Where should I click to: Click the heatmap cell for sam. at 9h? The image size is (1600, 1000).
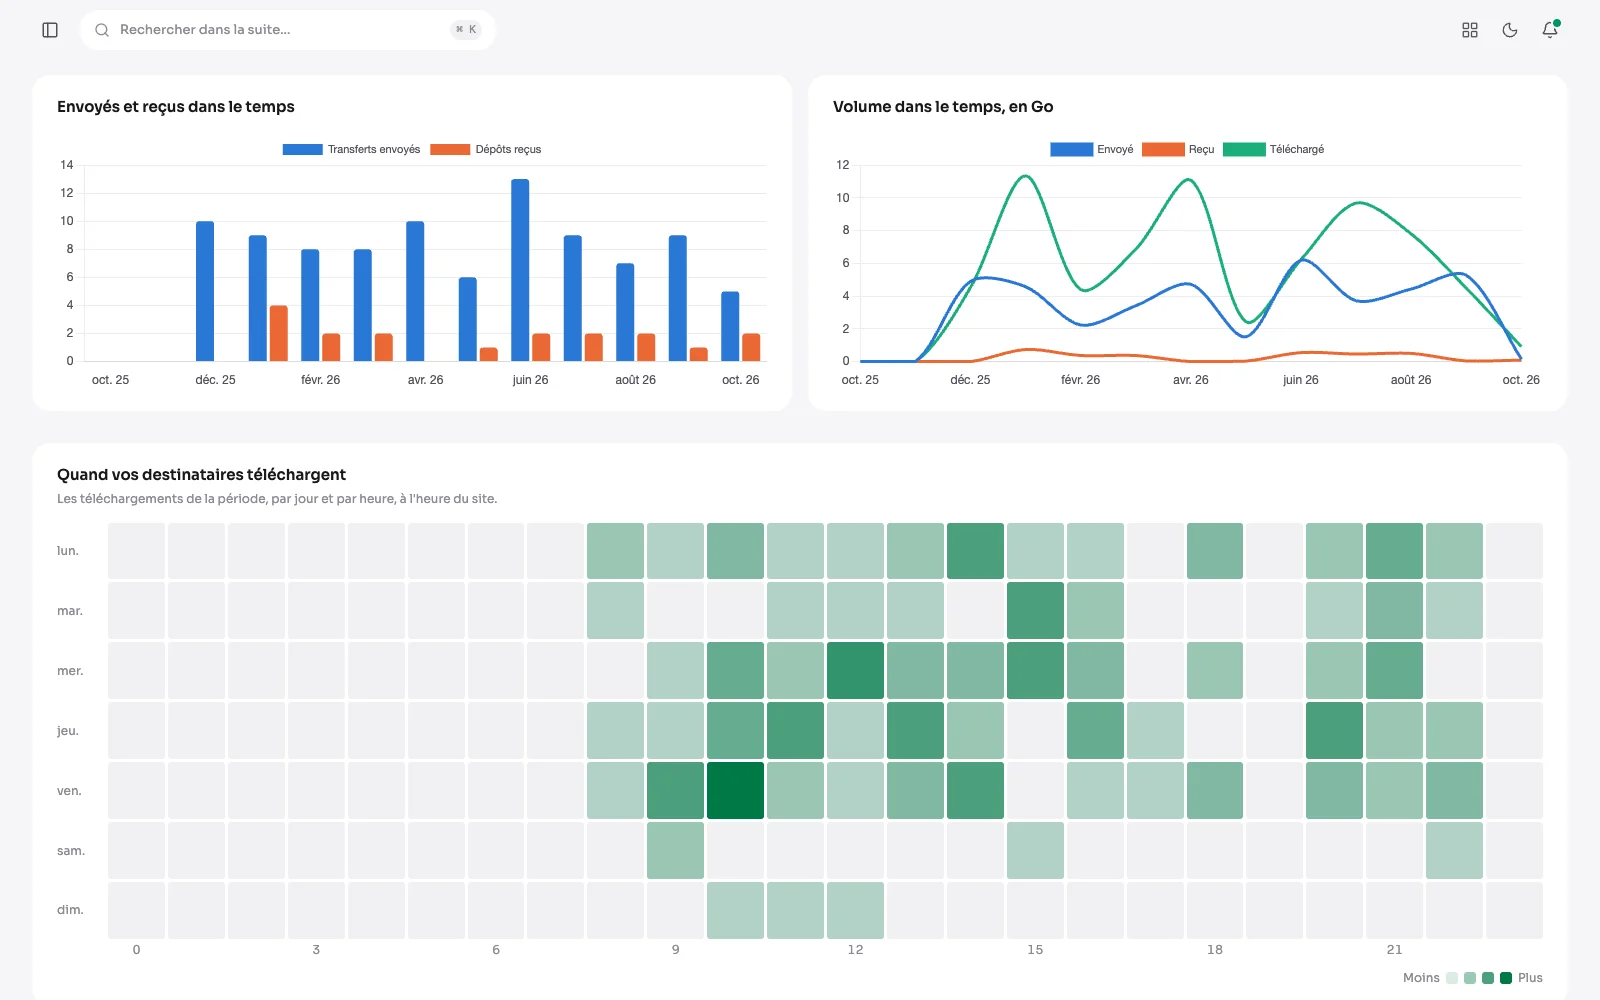[x=675, y=850]
